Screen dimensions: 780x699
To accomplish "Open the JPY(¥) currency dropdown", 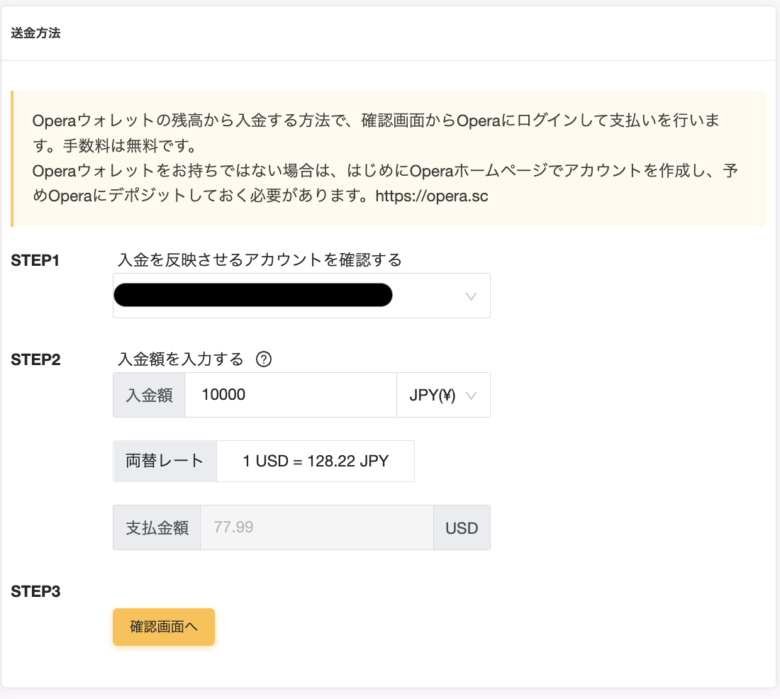I will point(443,395).
